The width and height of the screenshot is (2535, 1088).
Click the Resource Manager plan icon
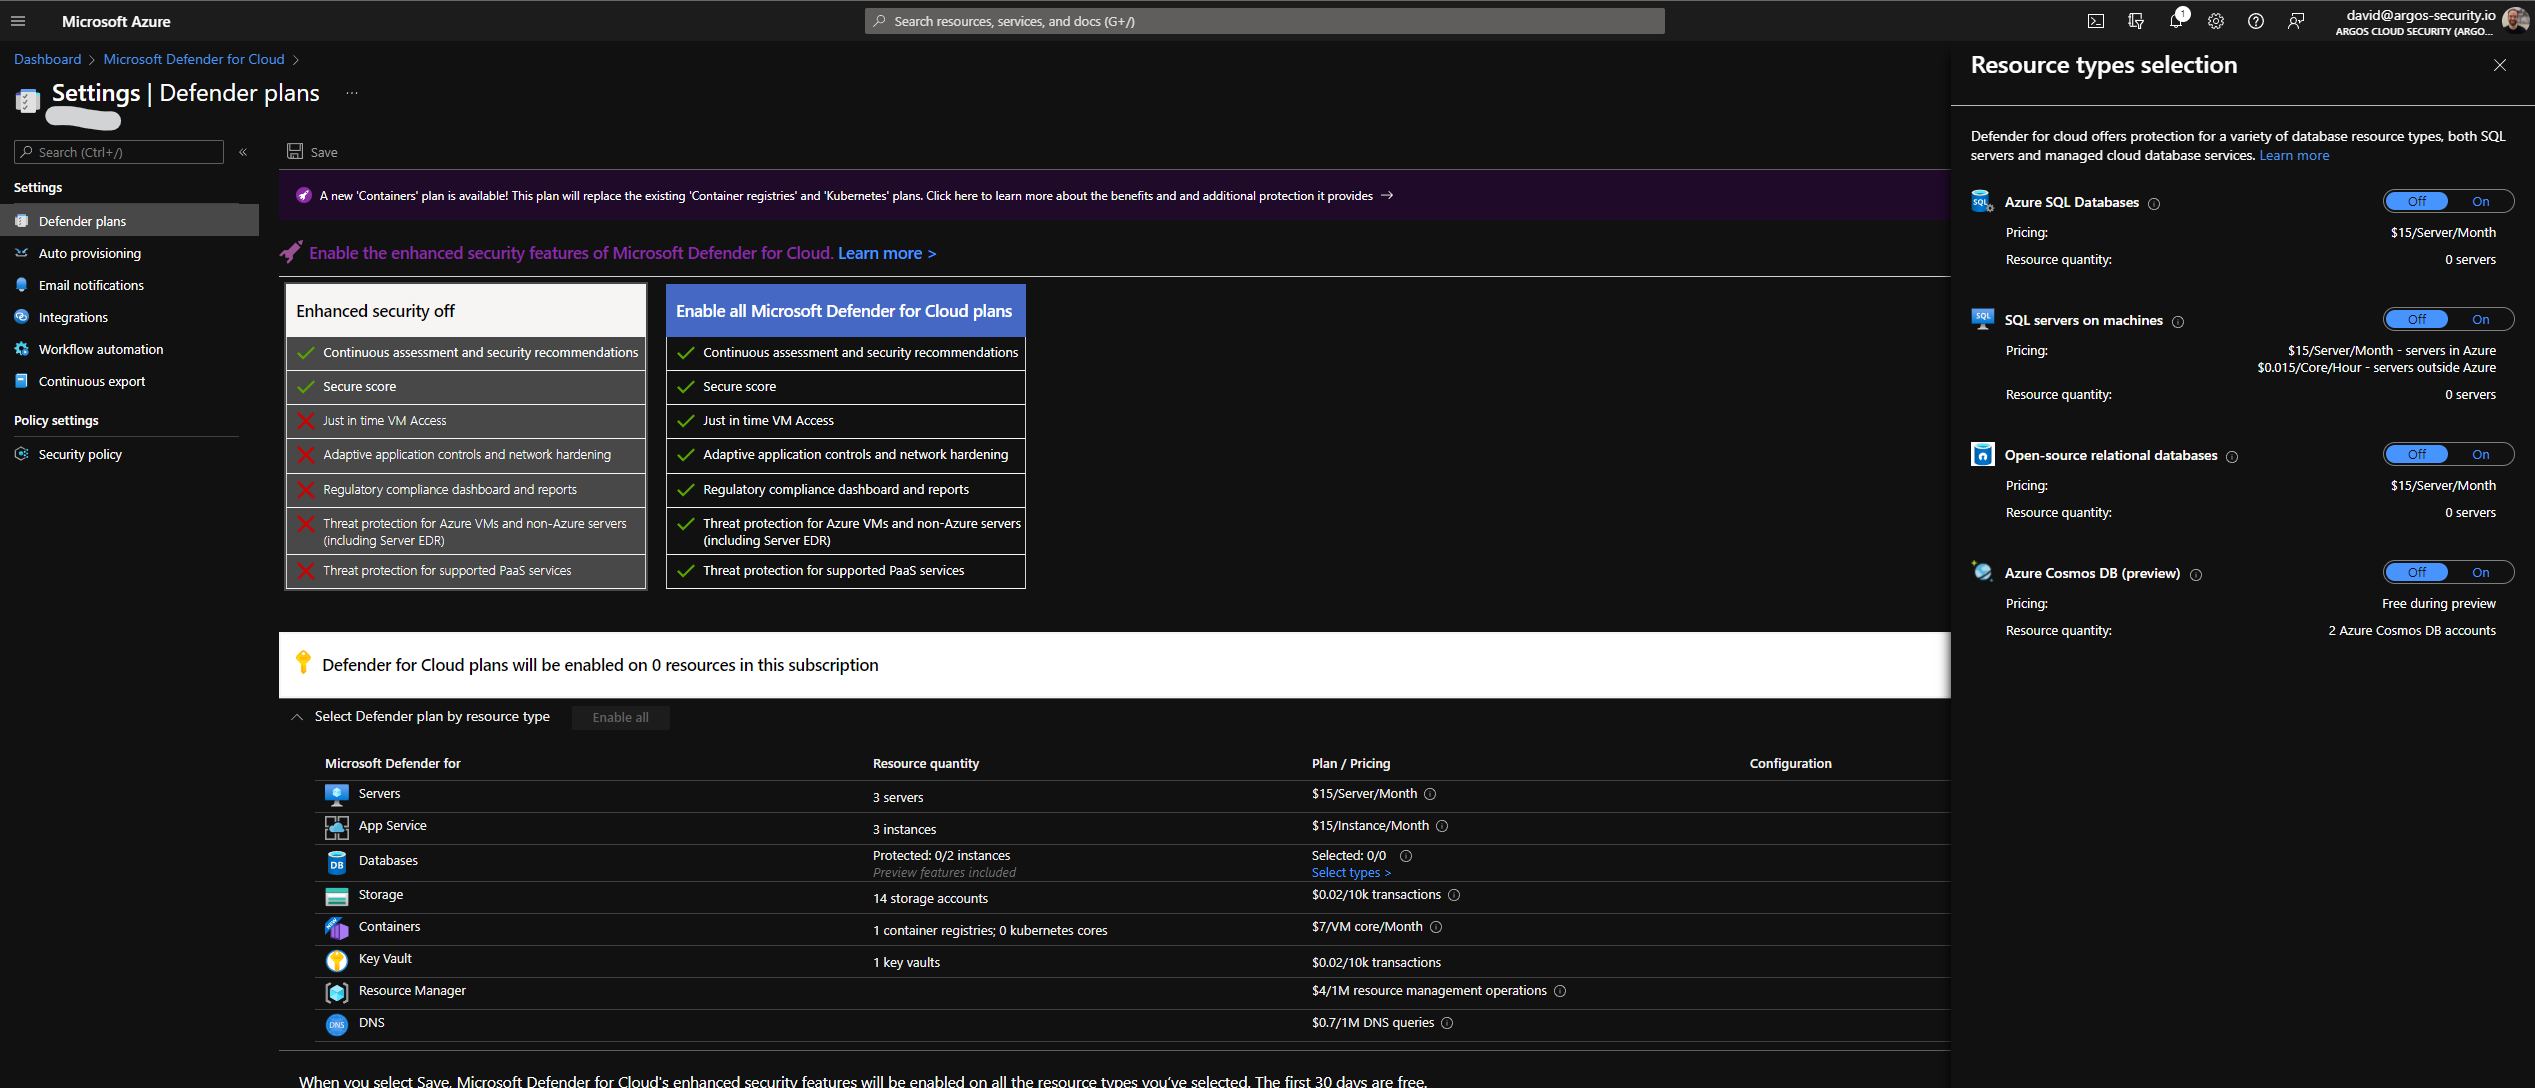click(x=337, y=992)
